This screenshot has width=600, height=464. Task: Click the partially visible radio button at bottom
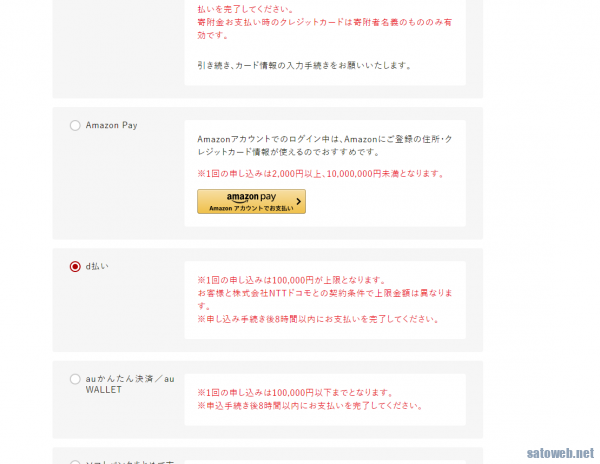(x=75, y=462)
